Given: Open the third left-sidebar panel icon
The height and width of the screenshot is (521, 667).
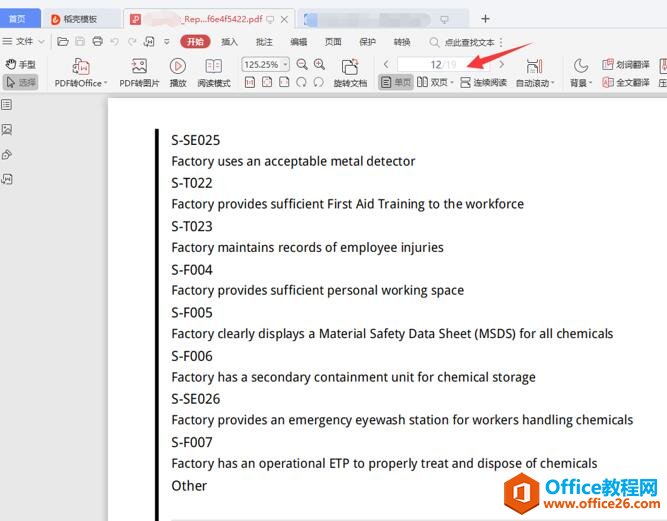Looking at the screenshot, I should pyautogui.click(x=6, y=154).
